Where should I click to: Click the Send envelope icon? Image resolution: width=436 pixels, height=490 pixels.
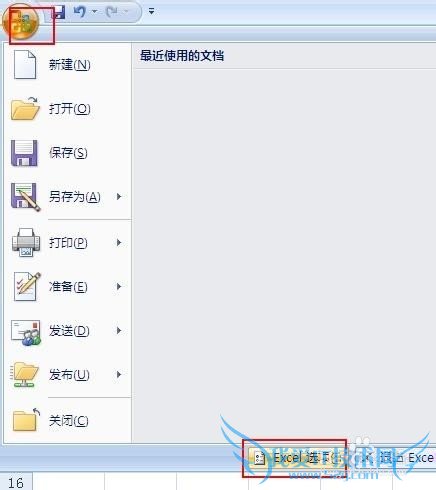tap(26, 332)
